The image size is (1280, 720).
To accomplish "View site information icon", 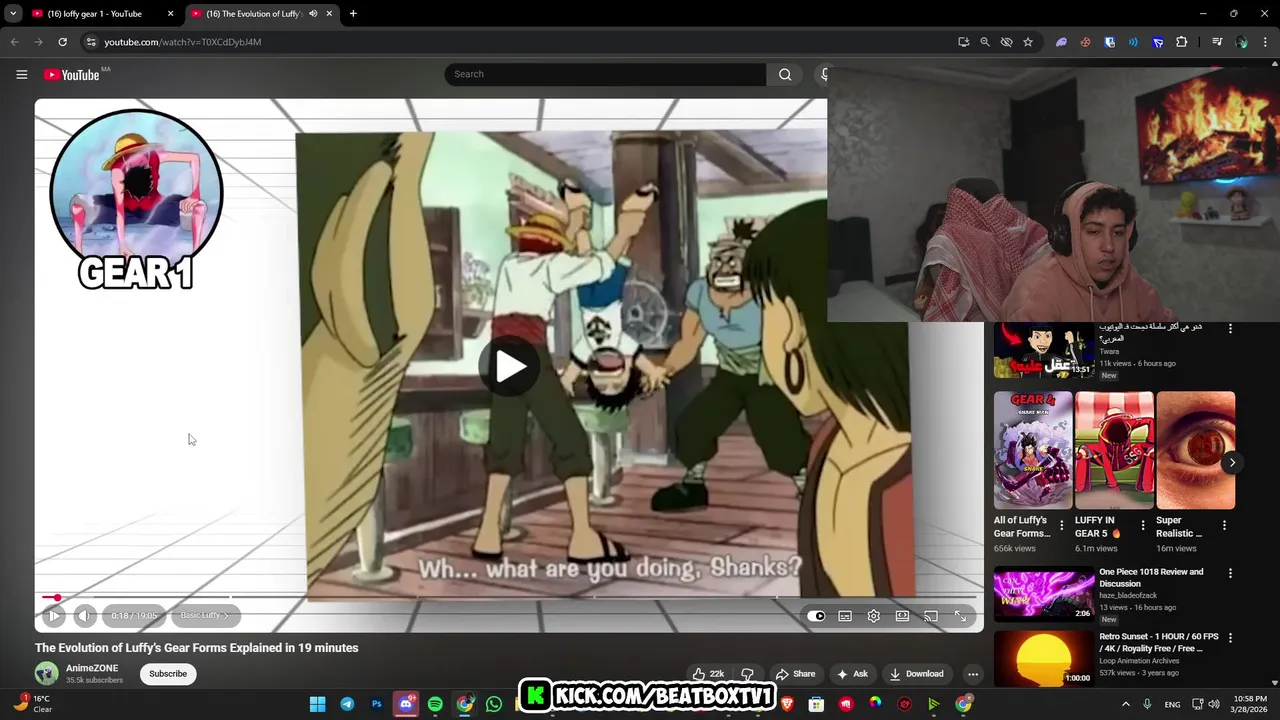I will [x=90, y=42].
